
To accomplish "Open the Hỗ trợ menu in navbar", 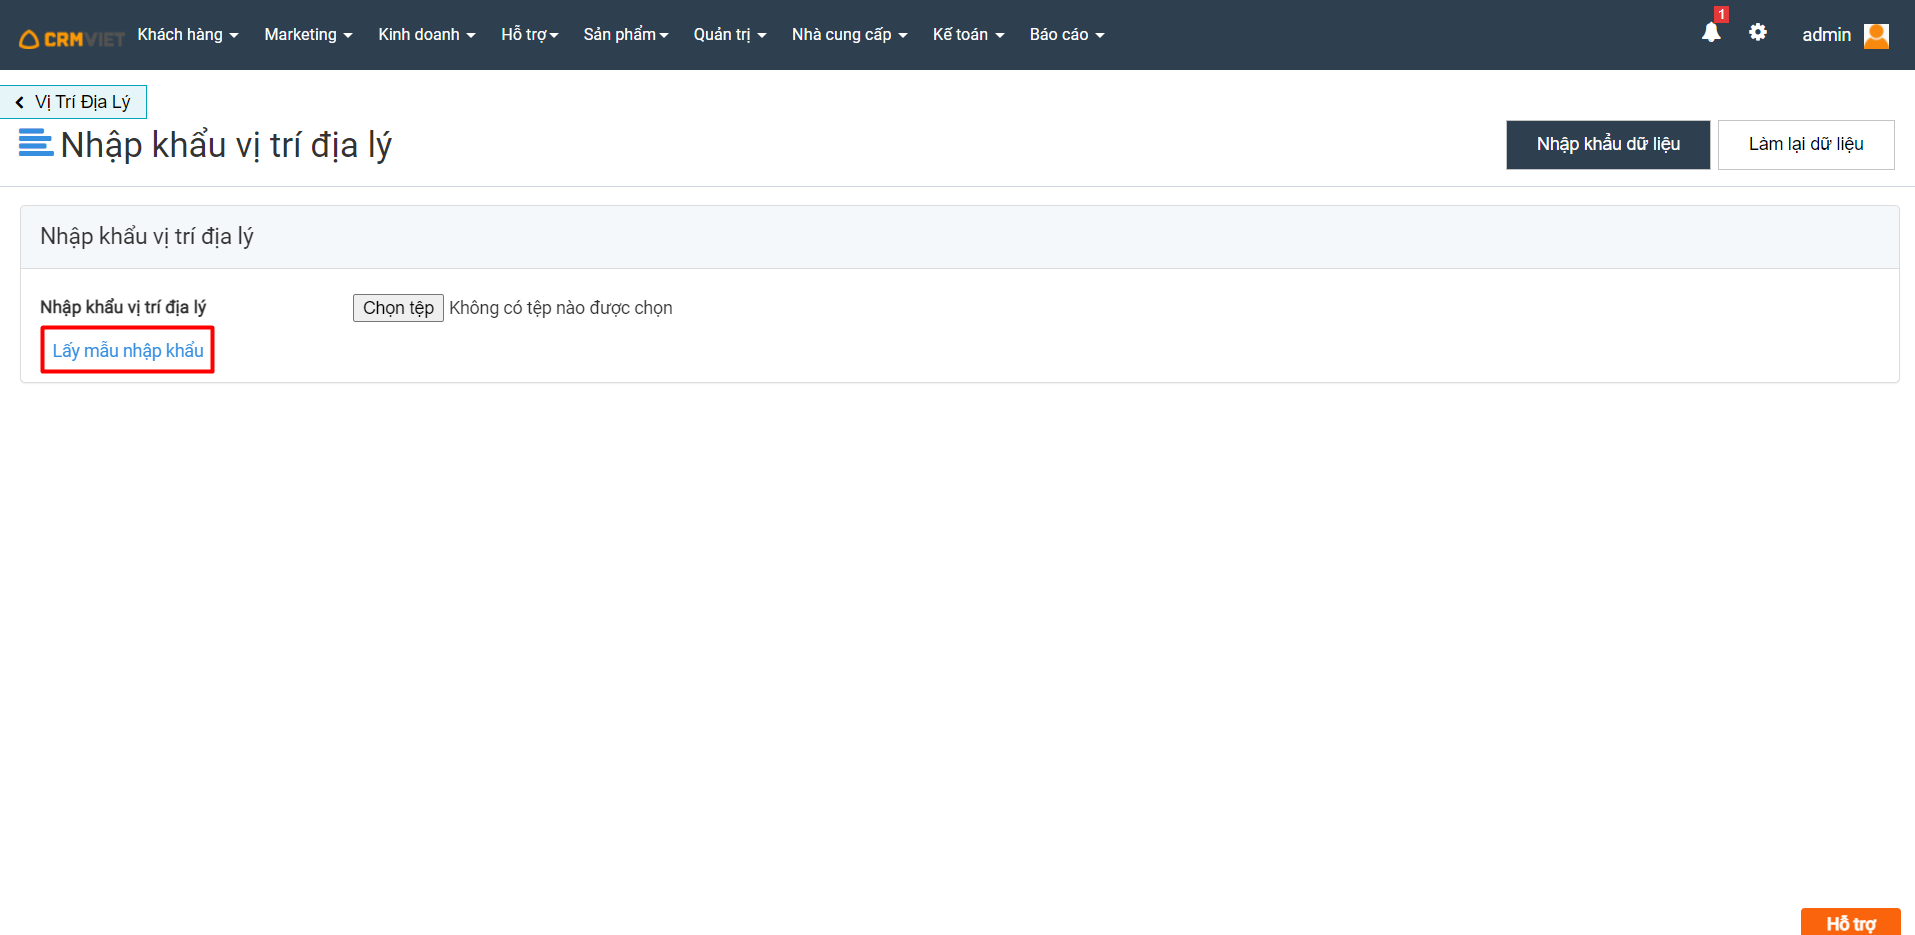I will [x=530, y=35].
